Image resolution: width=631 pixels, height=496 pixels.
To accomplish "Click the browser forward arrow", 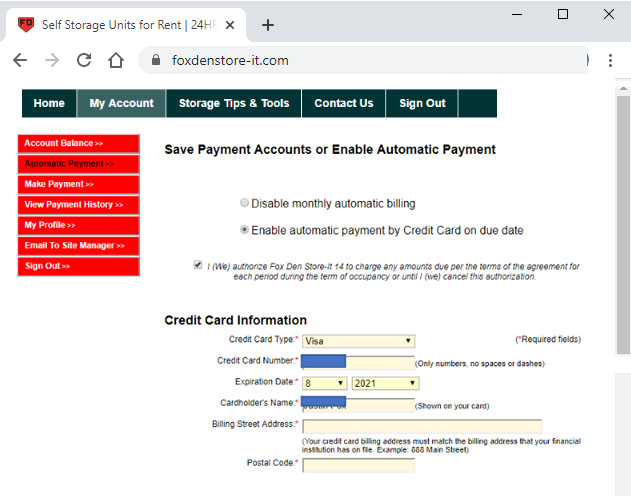I will 52,60.
